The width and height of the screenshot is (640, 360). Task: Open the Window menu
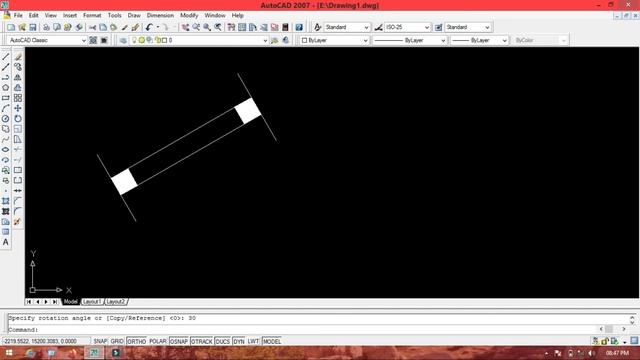215,15
